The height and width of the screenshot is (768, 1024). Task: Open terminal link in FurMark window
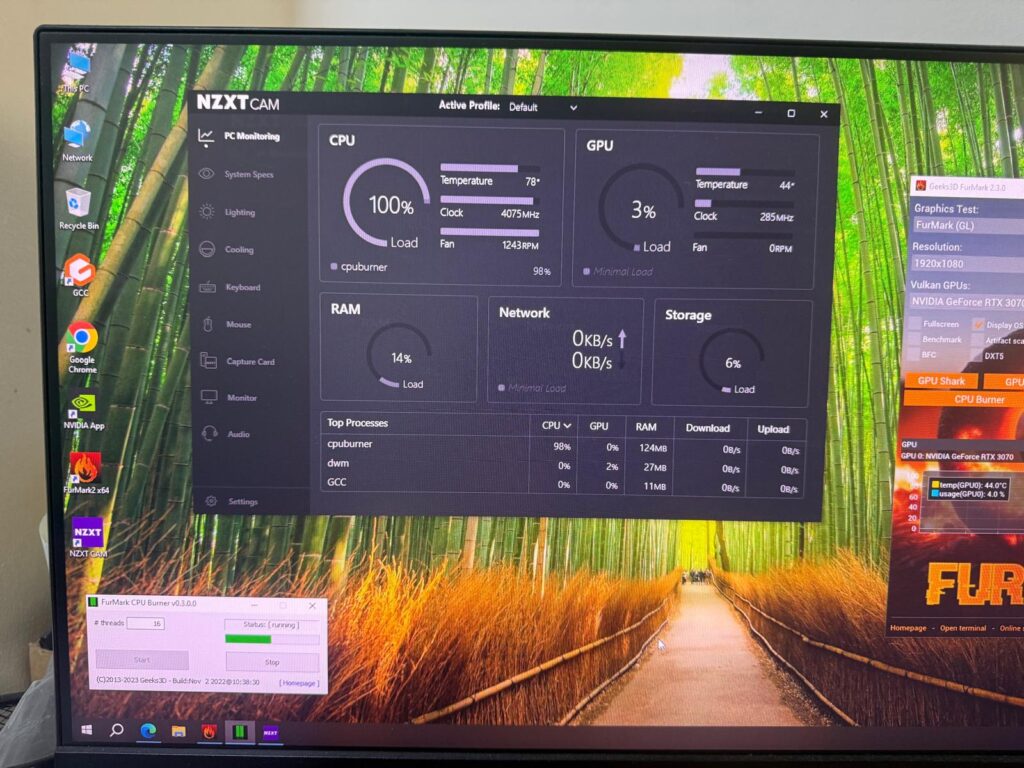coord(963,628)
